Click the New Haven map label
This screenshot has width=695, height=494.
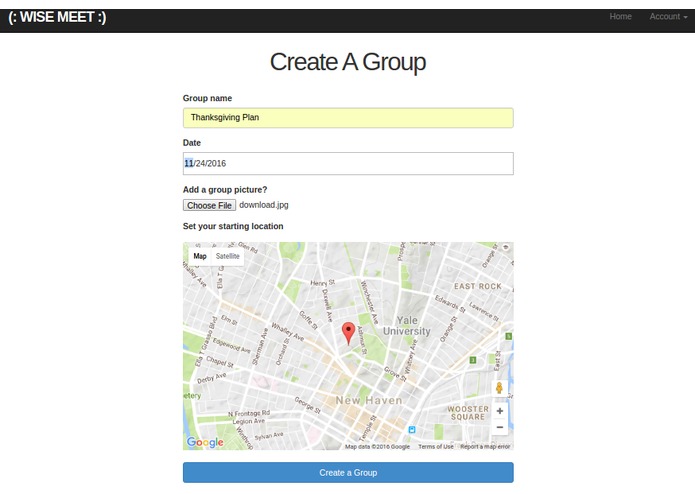(369, 401)
